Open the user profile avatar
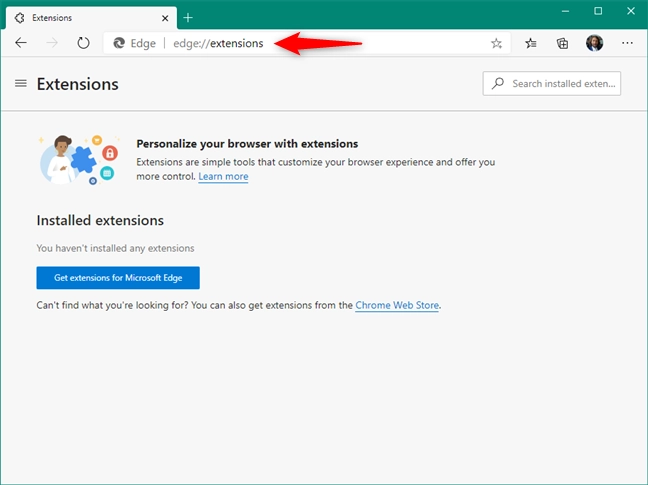The height and width of the screenshot is (485, 648). [x=594, y=43]
